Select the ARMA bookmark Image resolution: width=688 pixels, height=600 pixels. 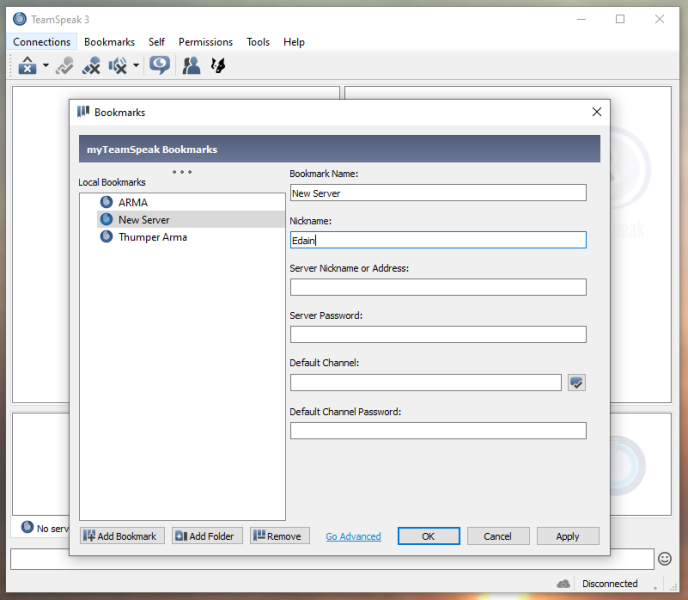click(132, 202)
